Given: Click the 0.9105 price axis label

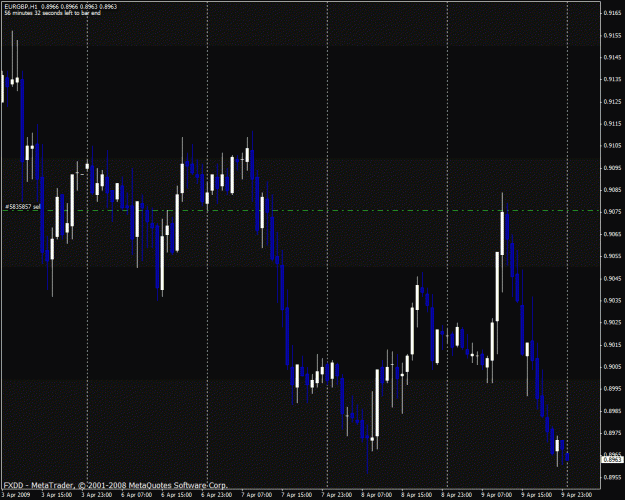Looking at the screenshot, I should pos(612,146).
